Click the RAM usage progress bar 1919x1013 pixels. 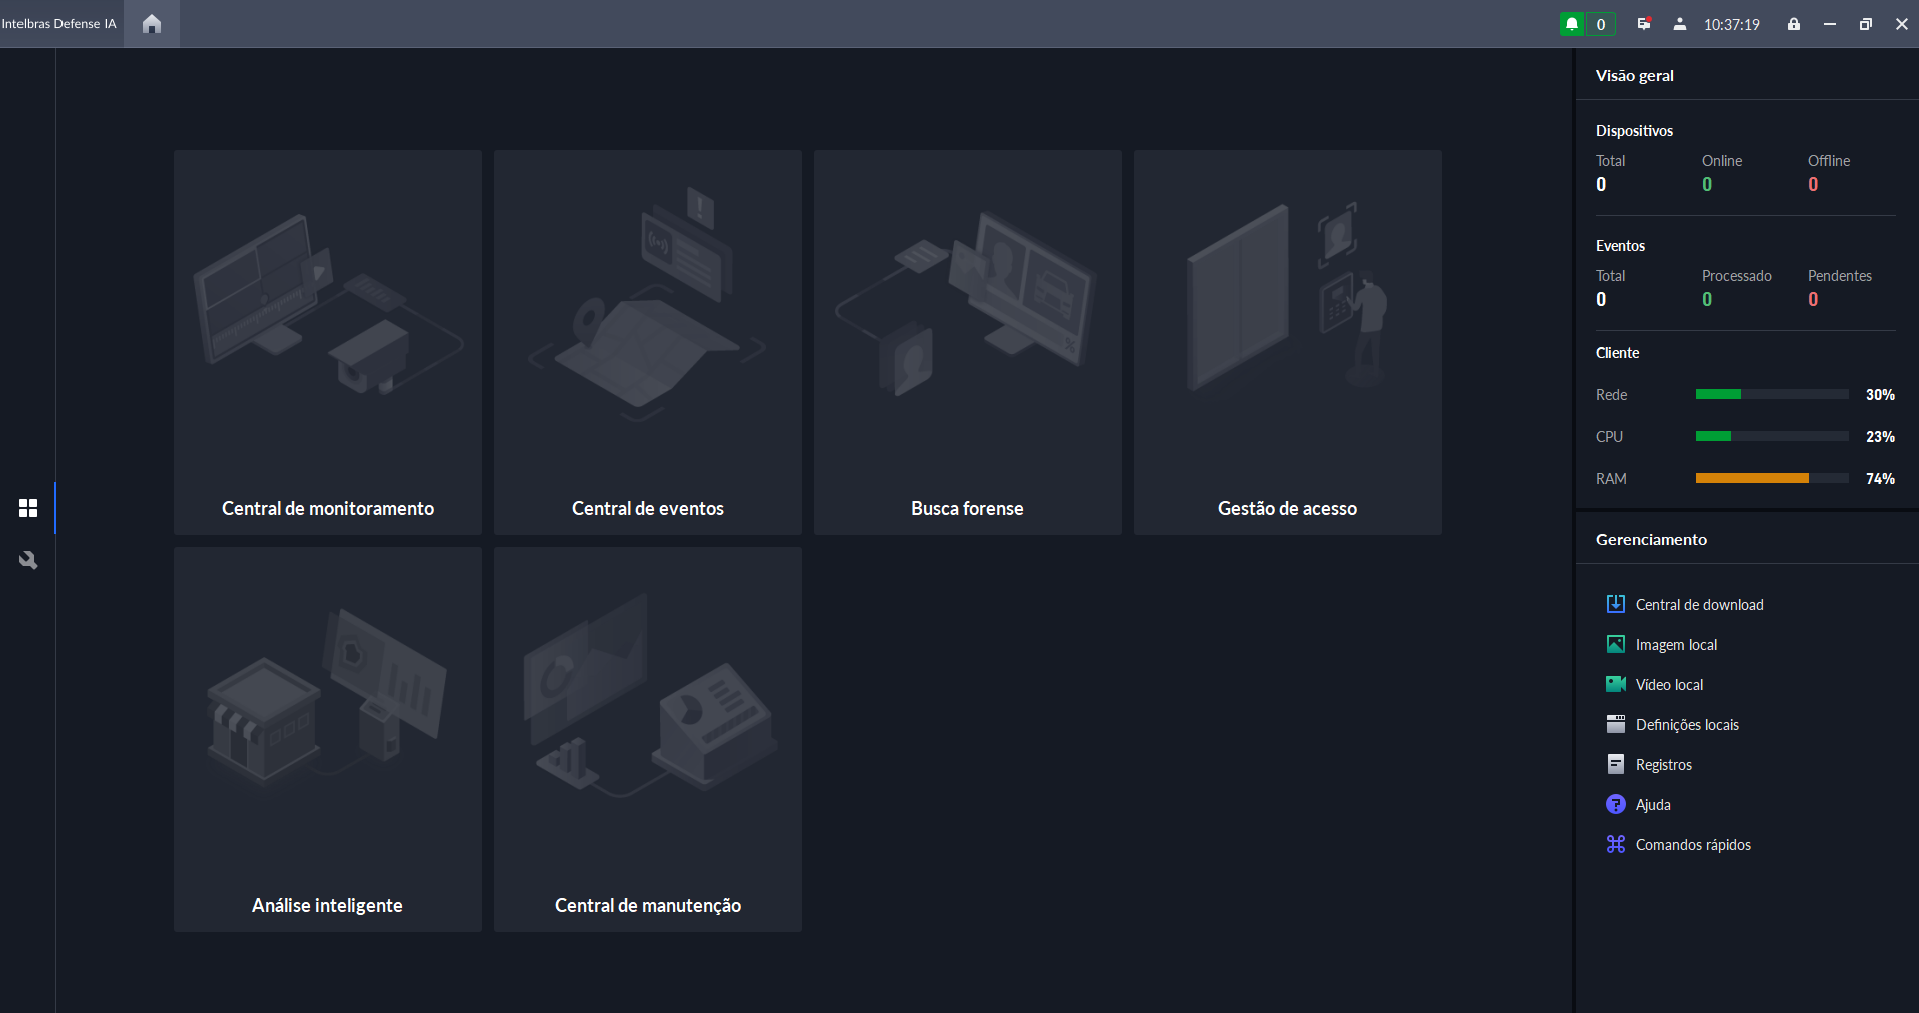[1771, 479]
